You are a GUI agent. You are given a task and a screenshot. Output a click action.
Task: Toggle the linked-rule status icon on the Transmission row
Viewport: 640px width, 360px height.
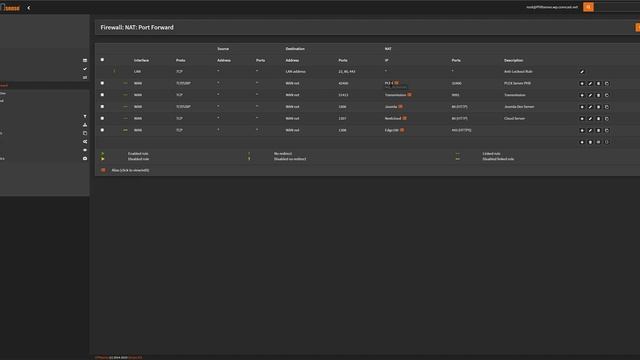pos(125,95)
